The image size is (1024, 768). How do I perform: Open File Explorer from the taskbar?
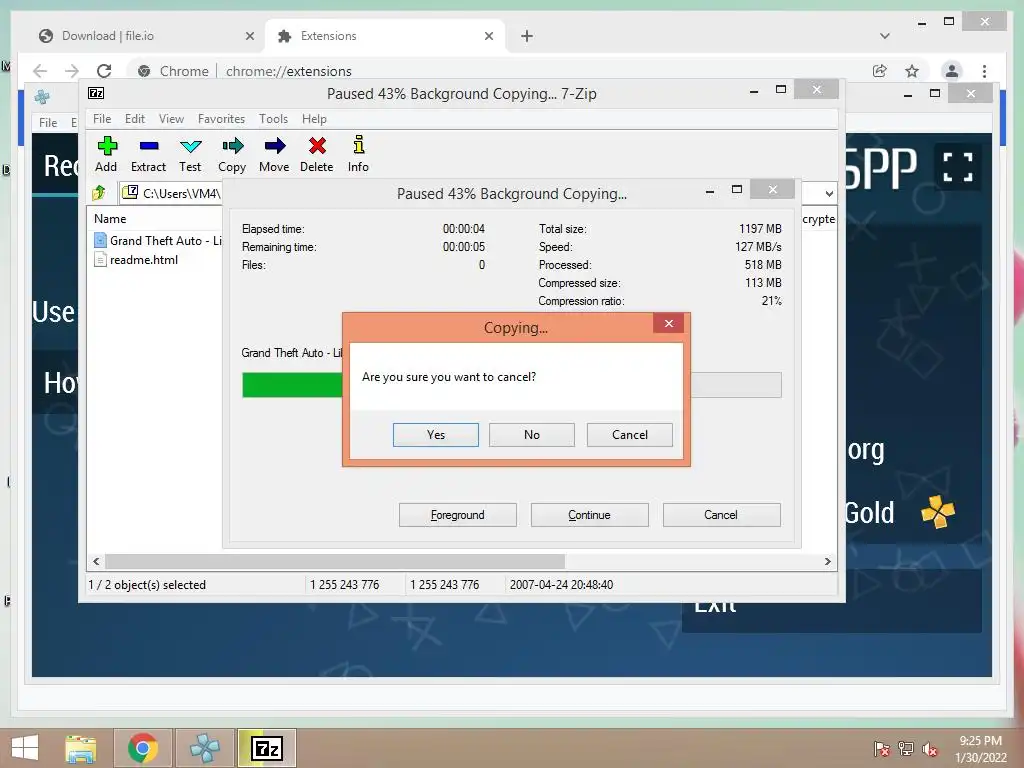(80, 748)
